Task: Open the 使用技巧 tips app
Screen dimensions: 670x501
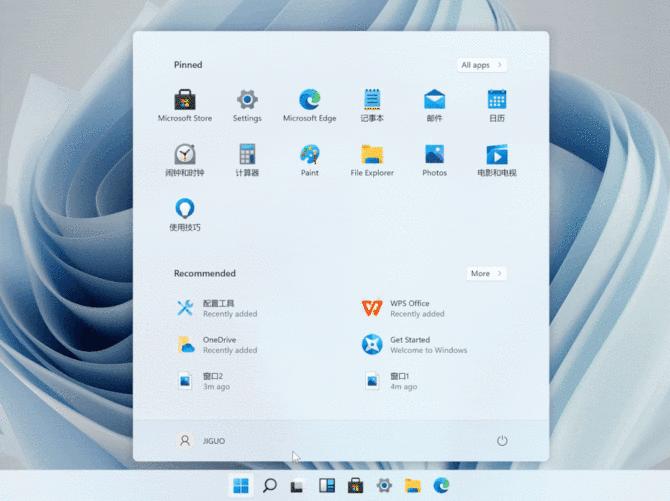Action: (x=185, y=215)
